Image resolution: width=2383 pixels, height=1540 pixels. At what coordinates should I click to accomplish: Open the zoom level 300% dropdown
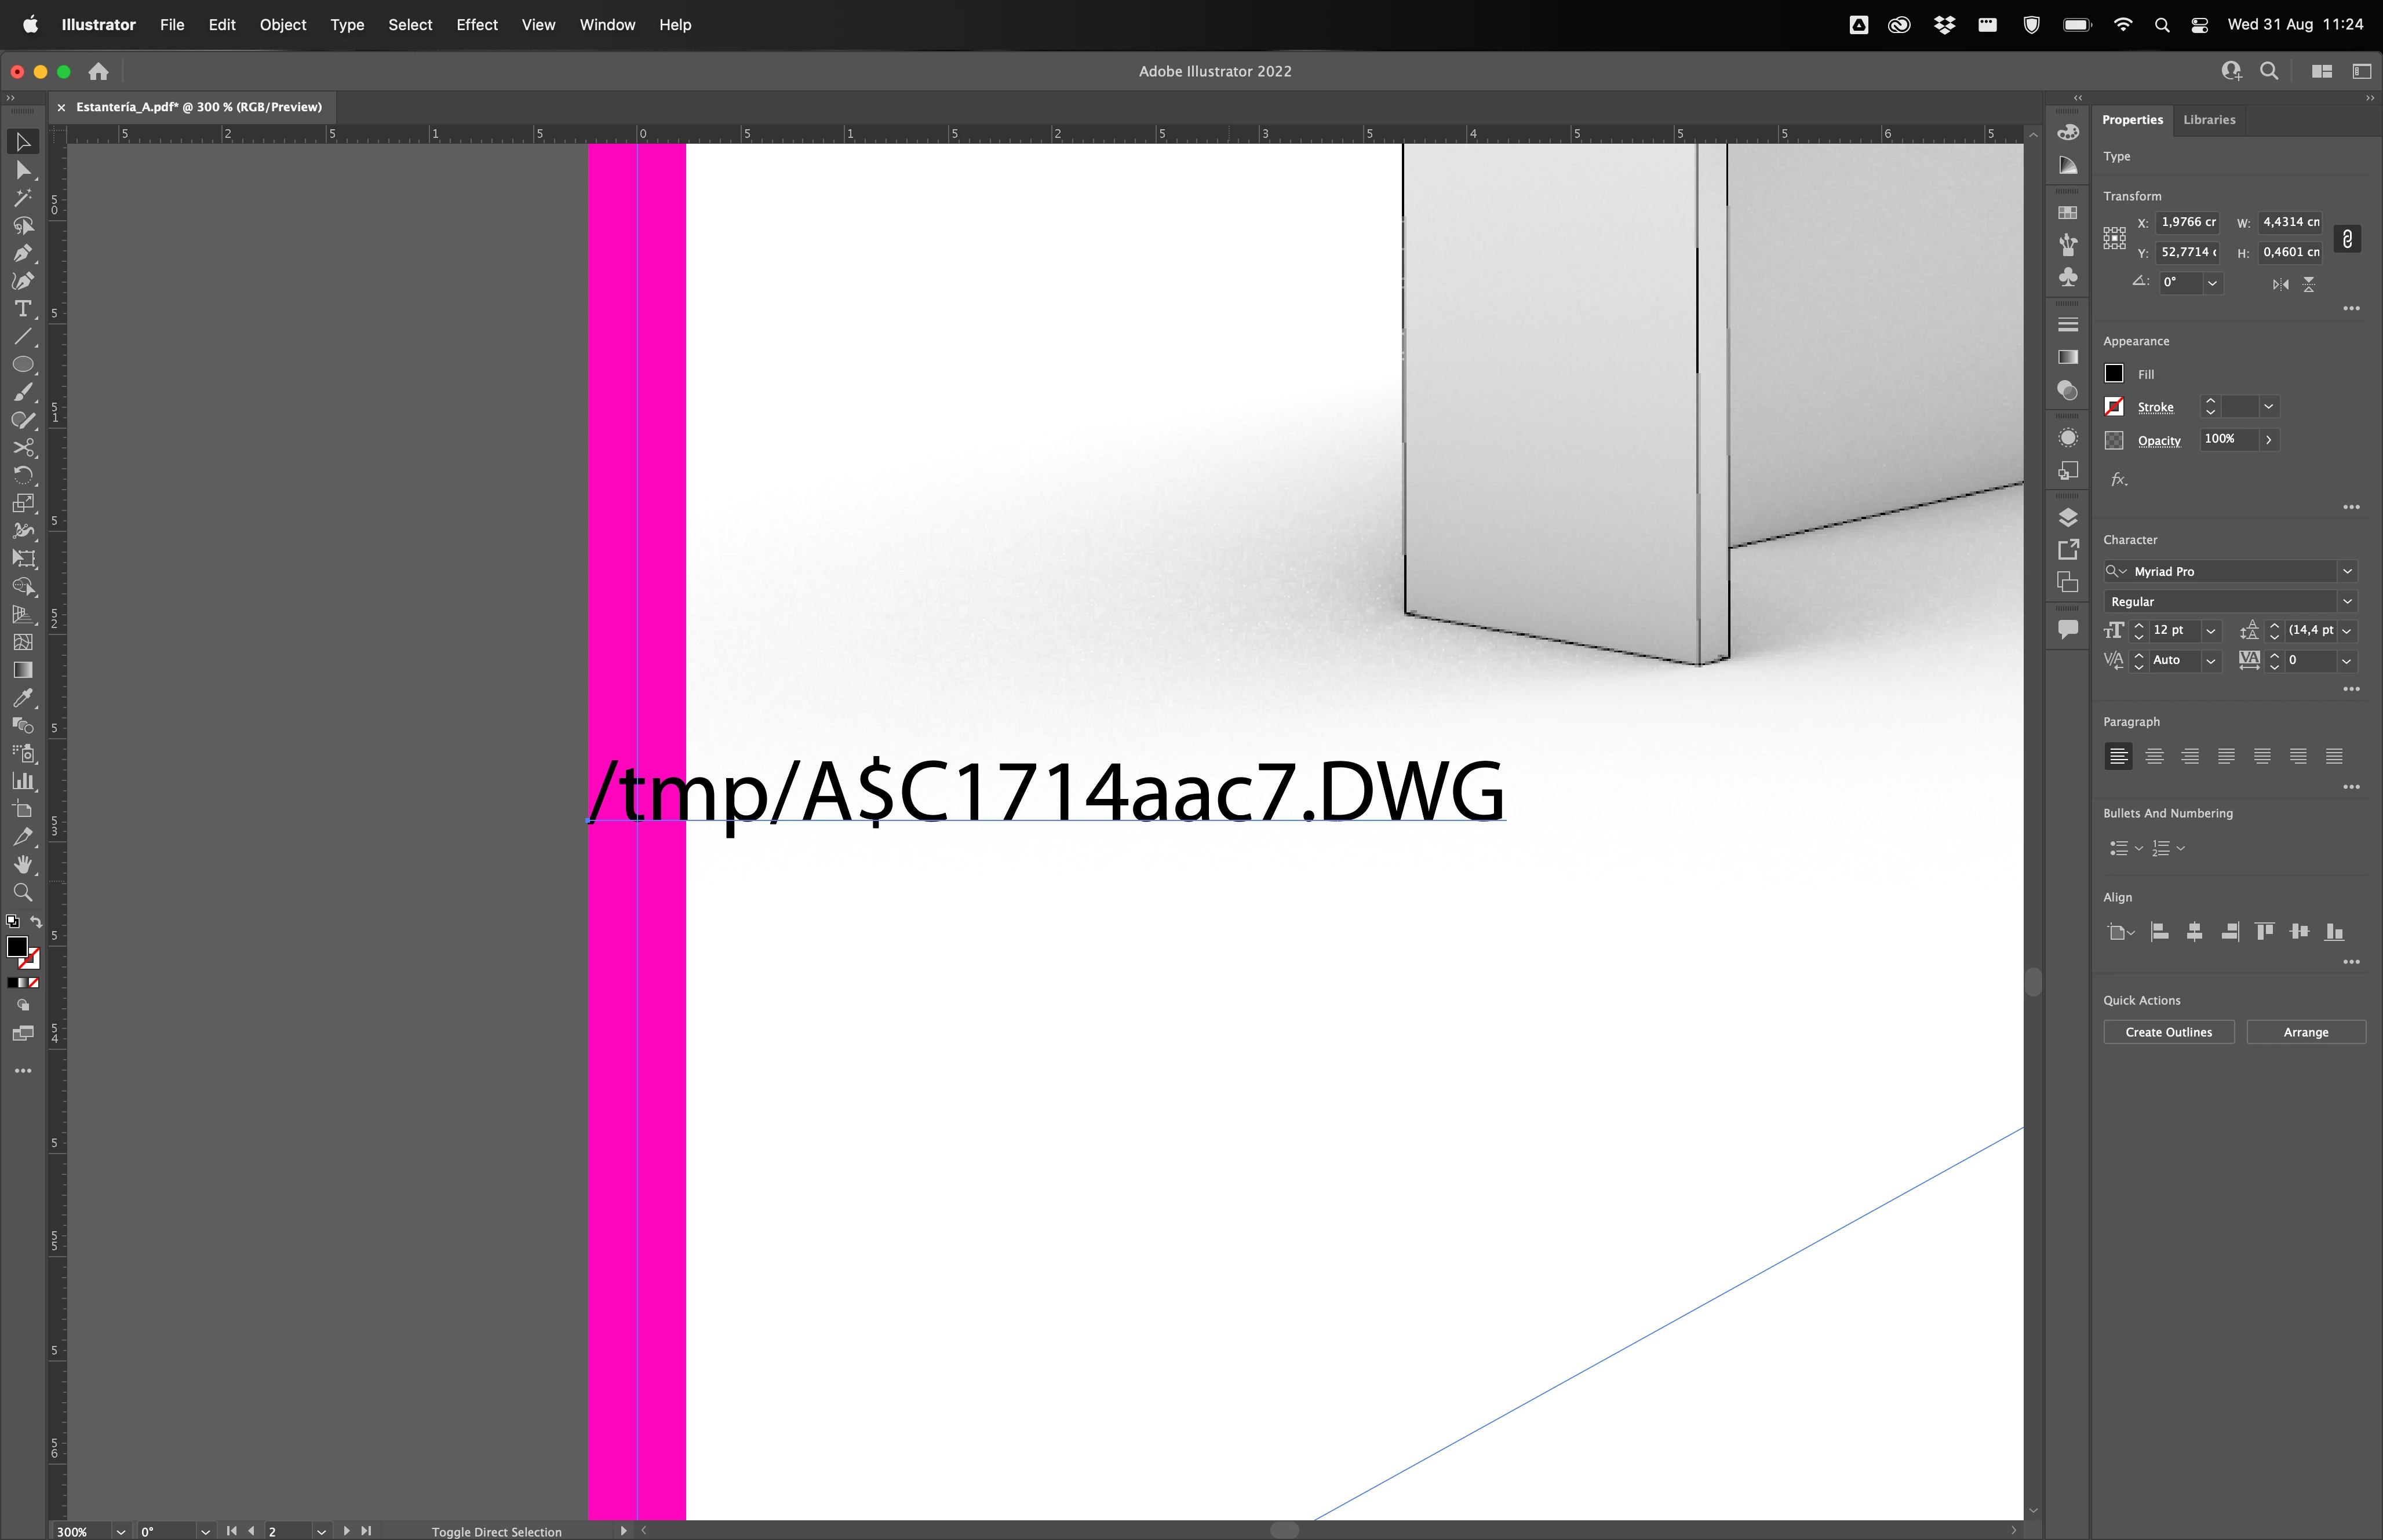120,1531
